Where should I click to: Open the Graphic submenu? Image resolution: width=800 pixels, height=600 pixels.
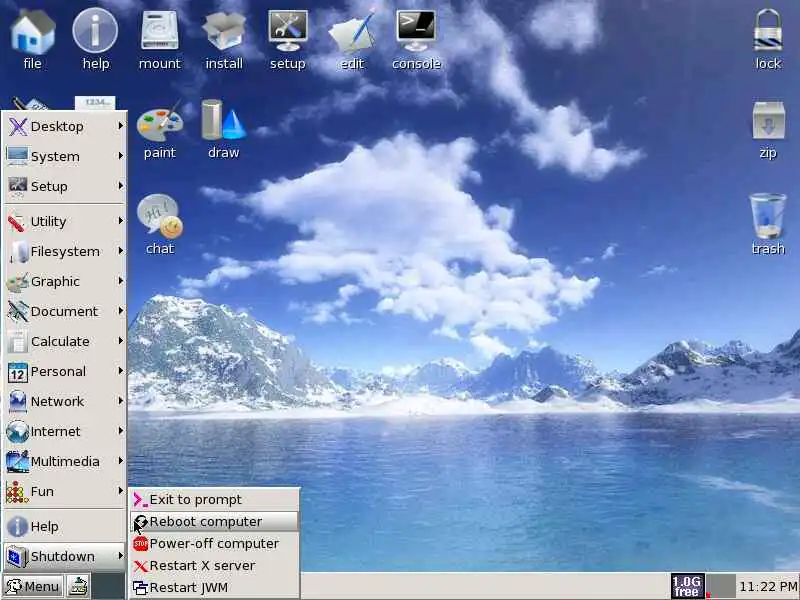click(65, 281)
